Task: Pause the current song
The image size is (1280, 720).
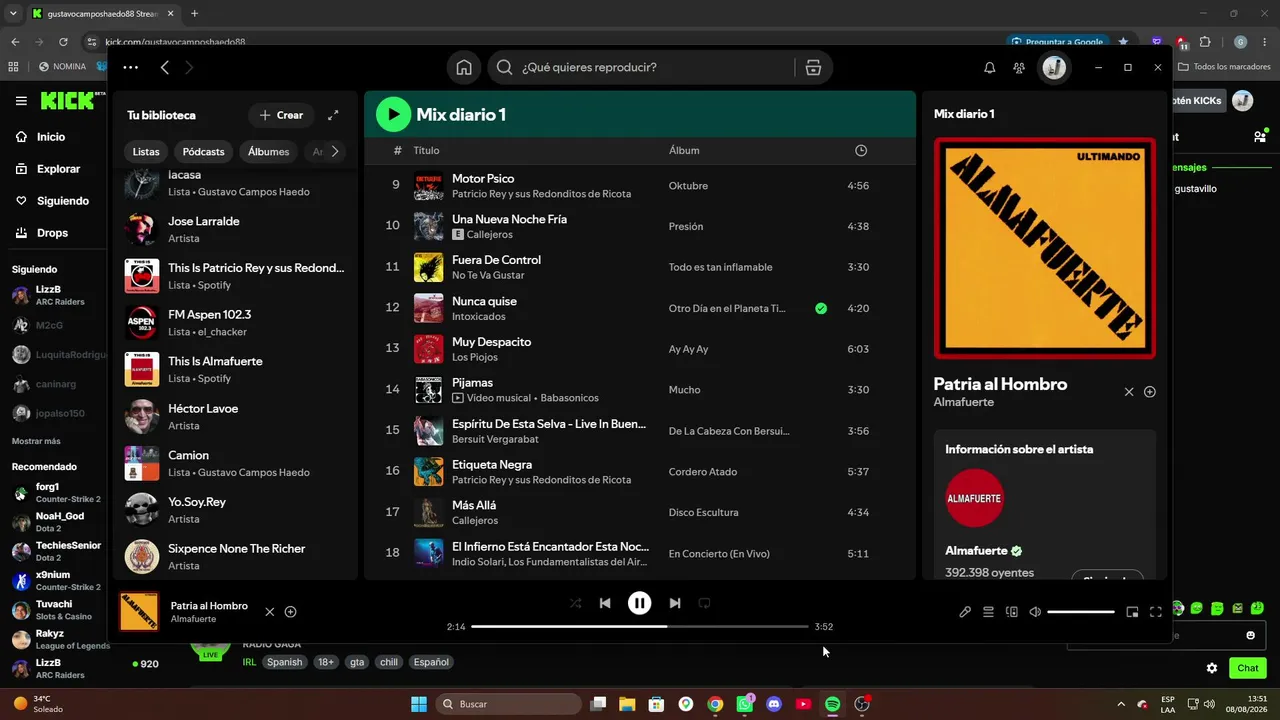Action: (639, 603)
